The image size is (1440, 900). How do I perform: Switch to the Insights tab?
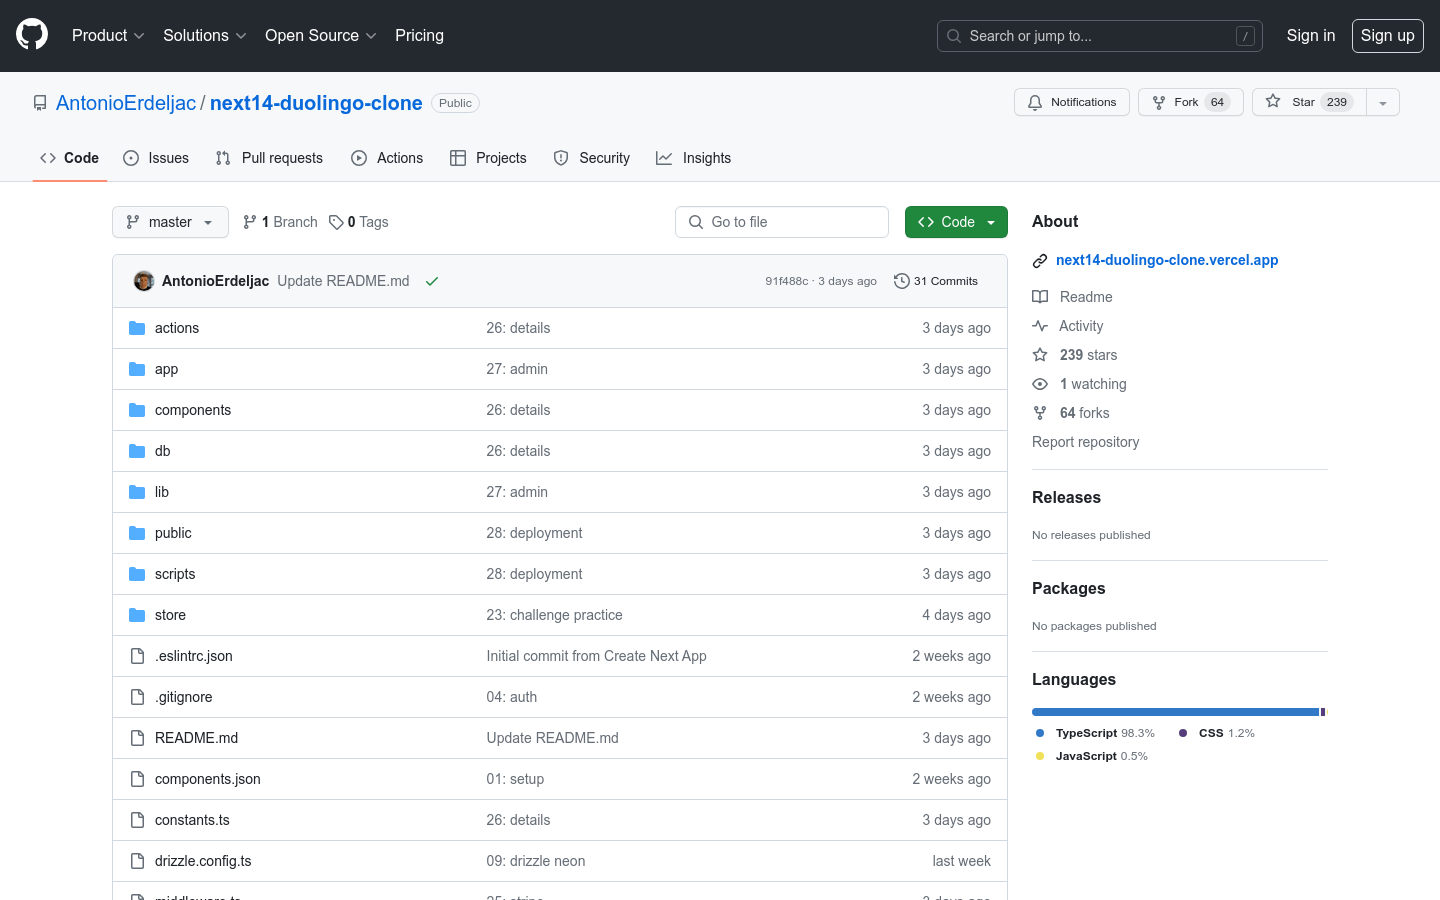pos(694,158)
